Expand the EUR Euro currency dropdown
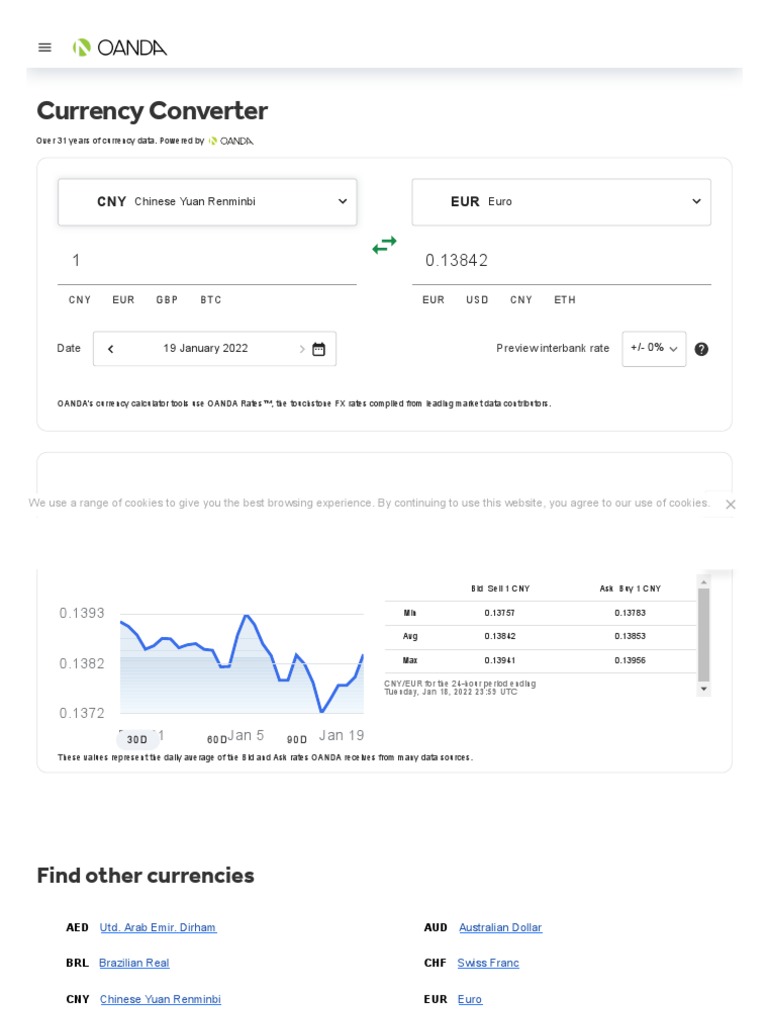The height and width of the screenshot is (1024, 768). coord(561,202)
